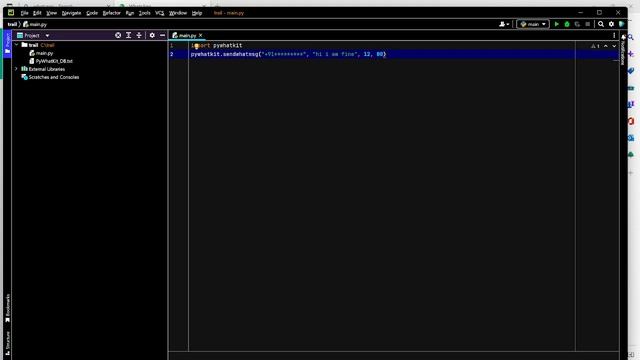This screenshot has height=360, width=640.
Task: Hide the Project tool window
Action: point(162,36)
